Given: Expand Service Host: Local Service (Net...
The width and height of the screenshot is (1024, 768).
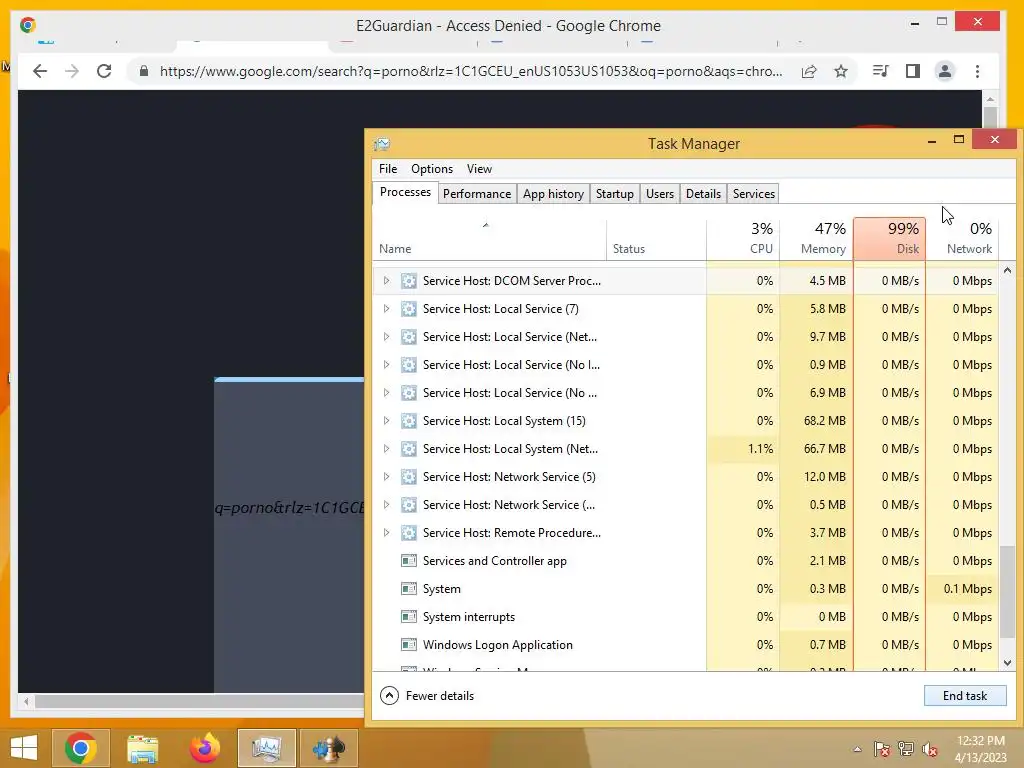Looking at the screenshot, I should [x=387, y=337].
